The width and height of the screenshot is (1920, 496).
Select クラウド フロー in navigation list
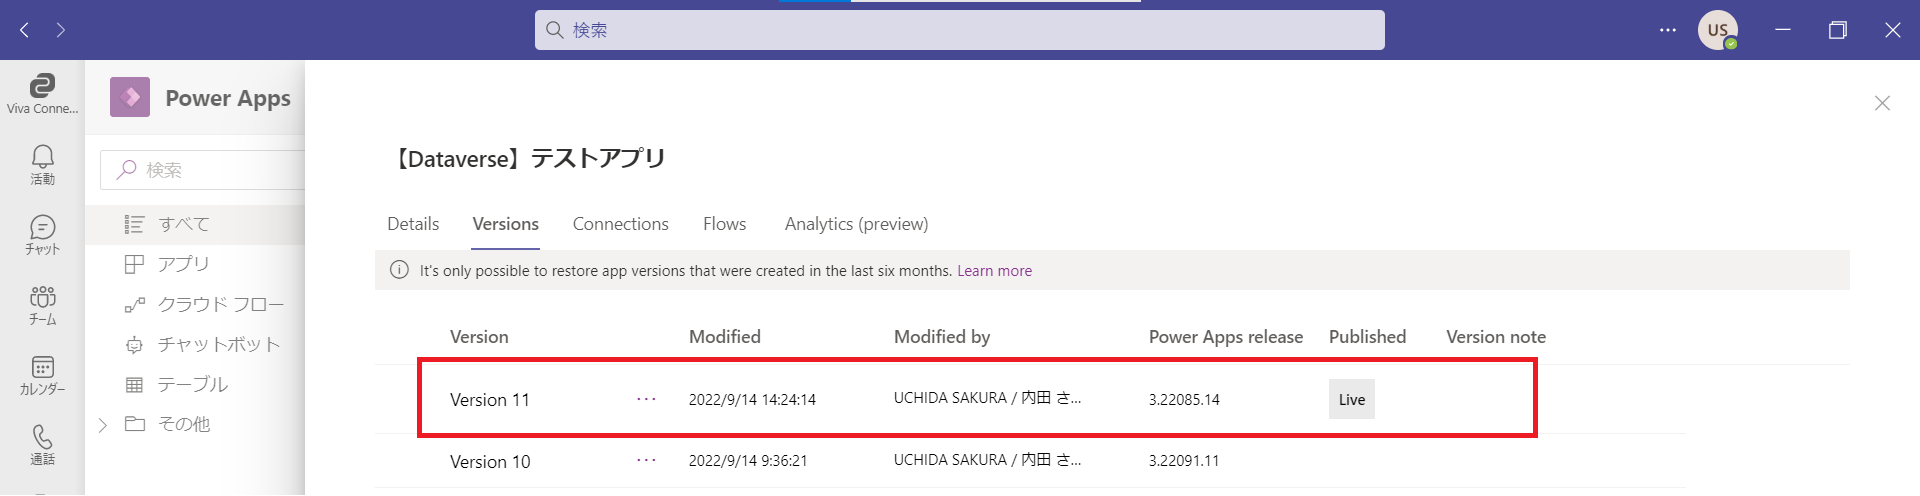coord(220,304)
